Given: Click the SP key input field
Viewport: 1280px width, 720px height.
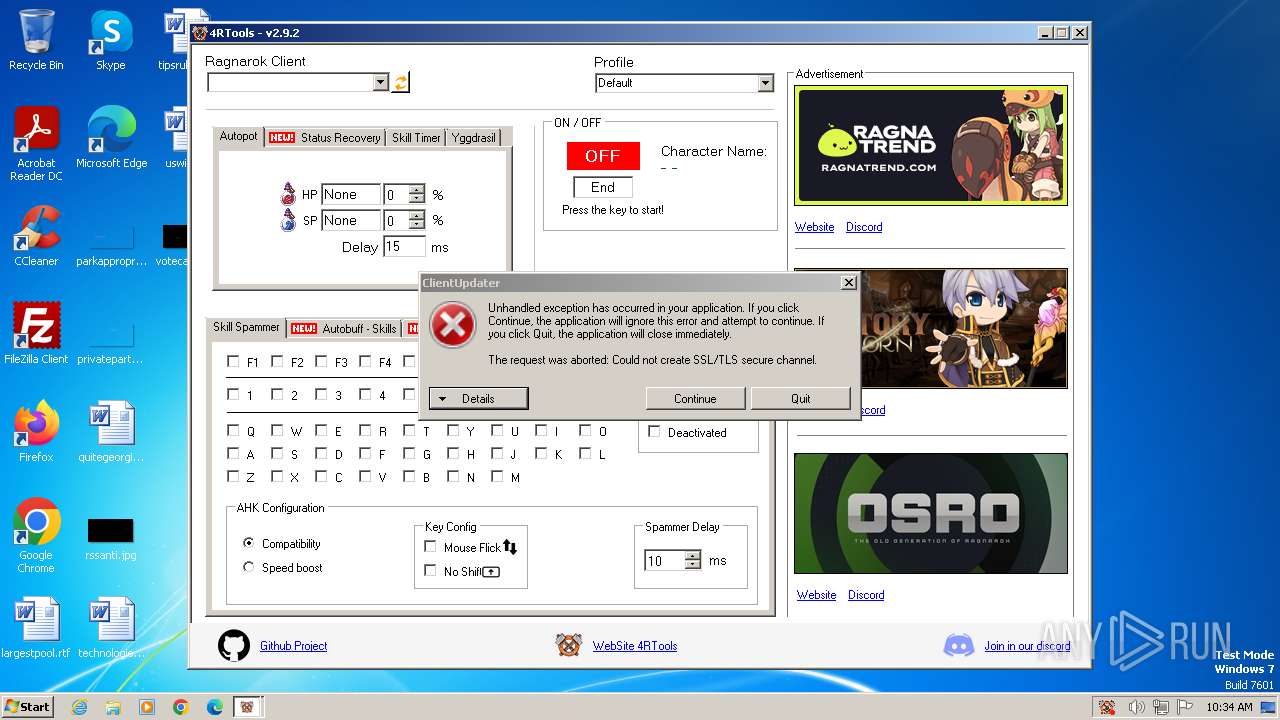Looking at the screenshot, I should tap(351, 221).
